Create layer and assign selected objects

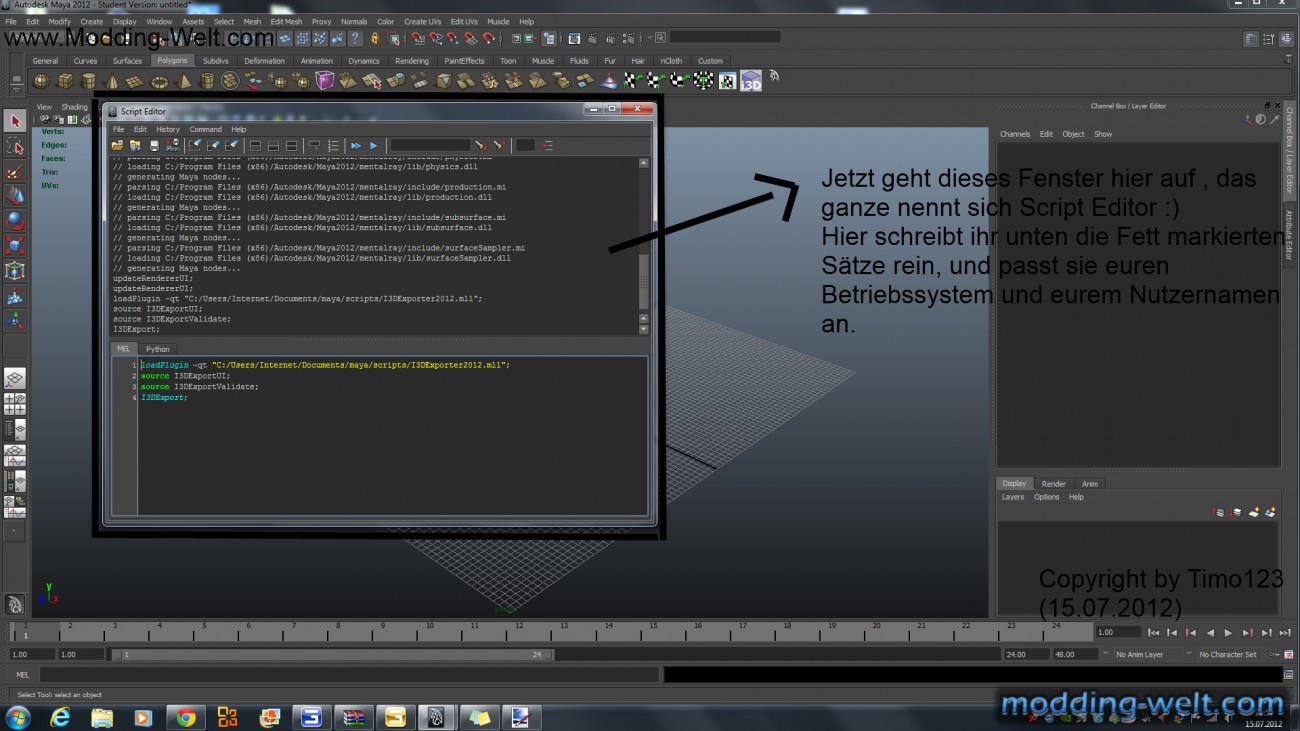[x=1270, y=512]
